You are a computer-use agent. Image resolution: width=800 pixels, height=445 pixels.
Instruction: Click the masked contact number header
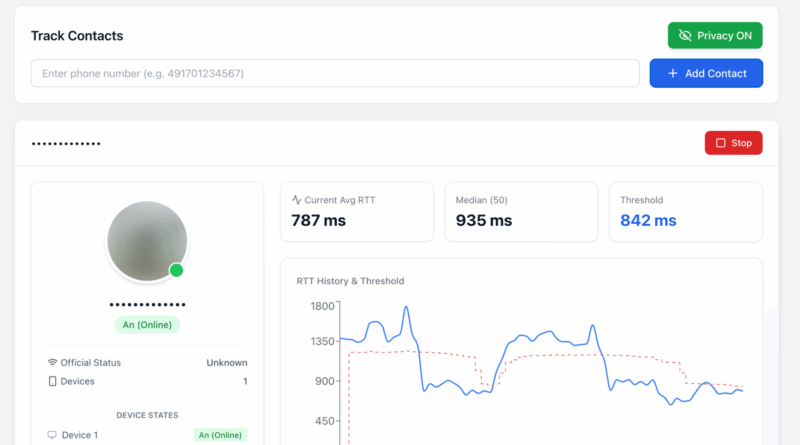[x=66, y=143]
